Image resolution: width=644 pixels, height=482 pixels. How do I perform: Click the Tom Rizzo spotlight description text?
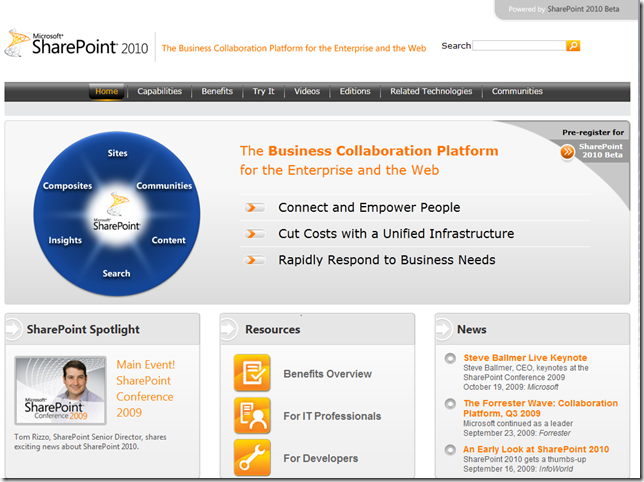point(90,442)
